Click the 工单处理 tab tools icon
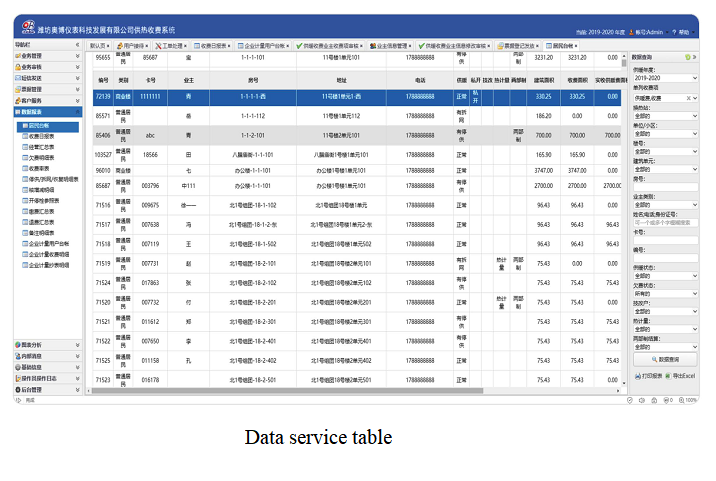Screen dimensions: 716x481 point(158,46)
